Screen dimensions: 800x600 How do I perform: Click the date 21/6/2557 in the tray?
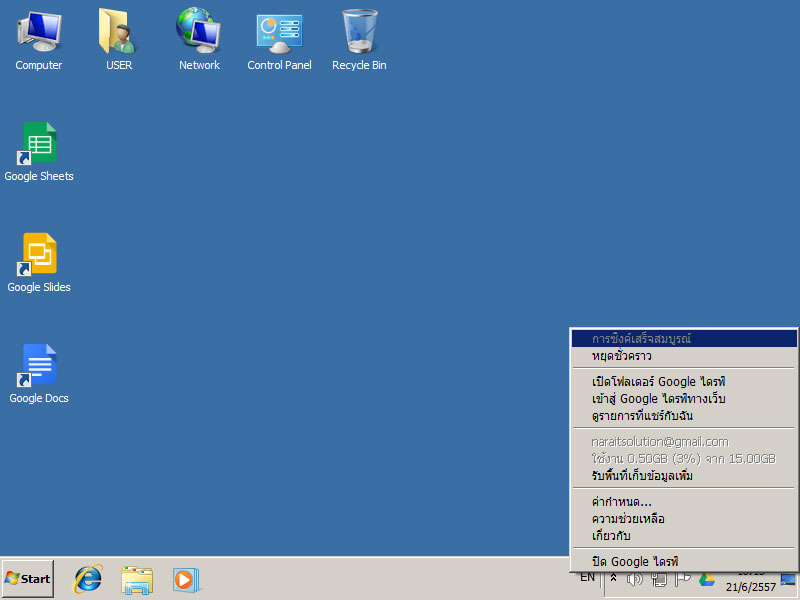click(751, 587)
